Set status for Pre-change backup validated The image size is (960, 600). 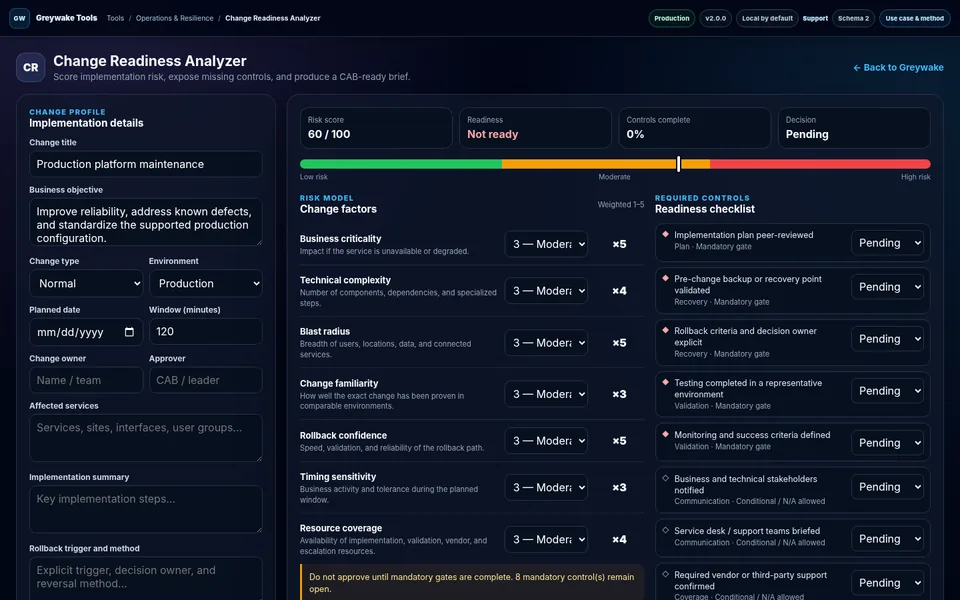point(887,287)
